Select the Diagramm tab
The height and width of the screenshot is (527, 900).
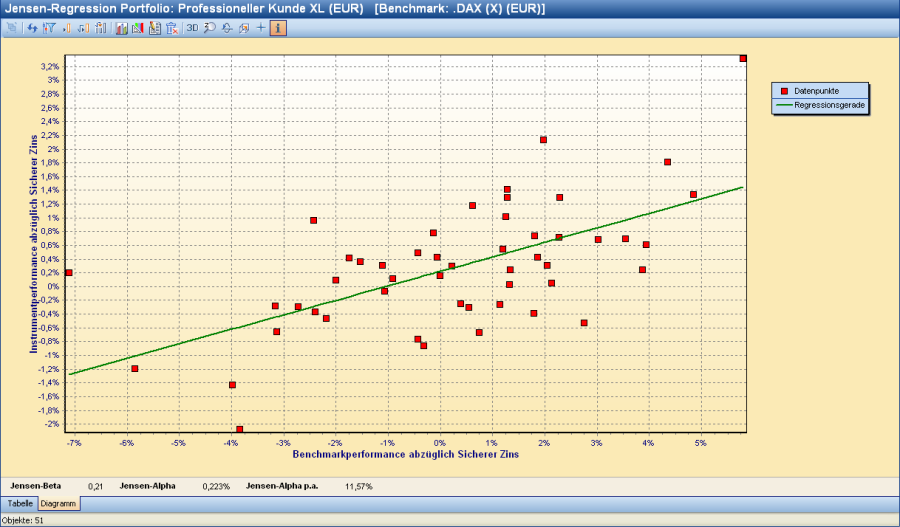pos(59,504)
